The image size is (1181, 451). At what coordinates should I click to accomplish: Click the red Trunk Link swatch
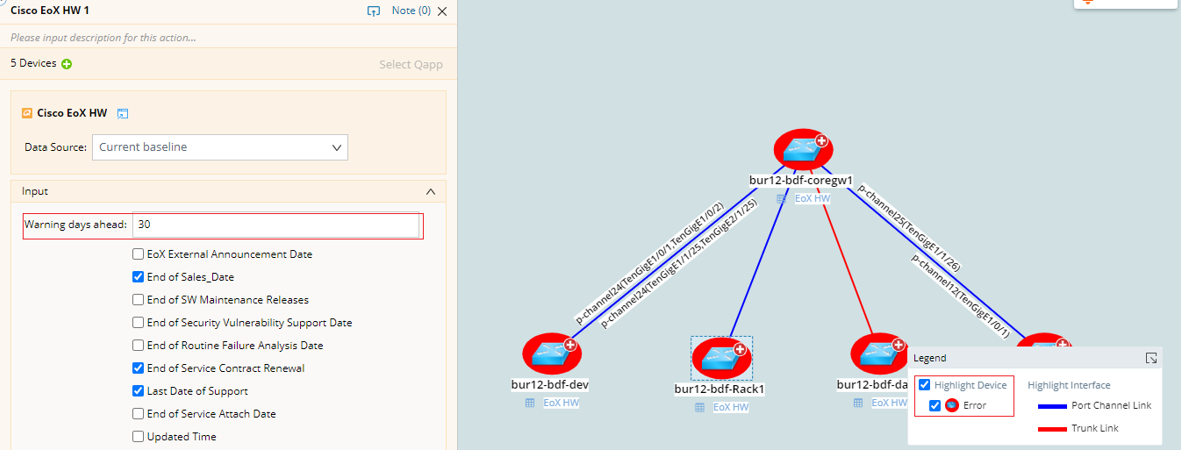pyautogui.click(x=1051, y=429)
